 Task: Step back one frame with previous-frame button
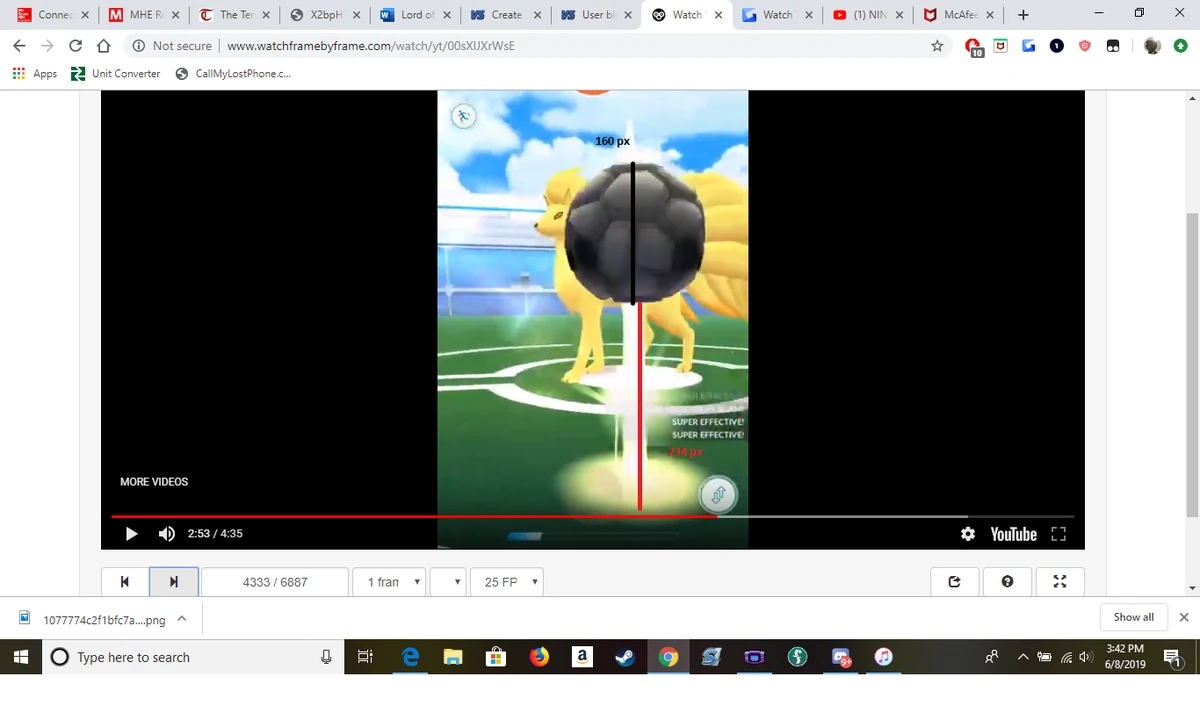pyautogui.click(x=124, y=582)
